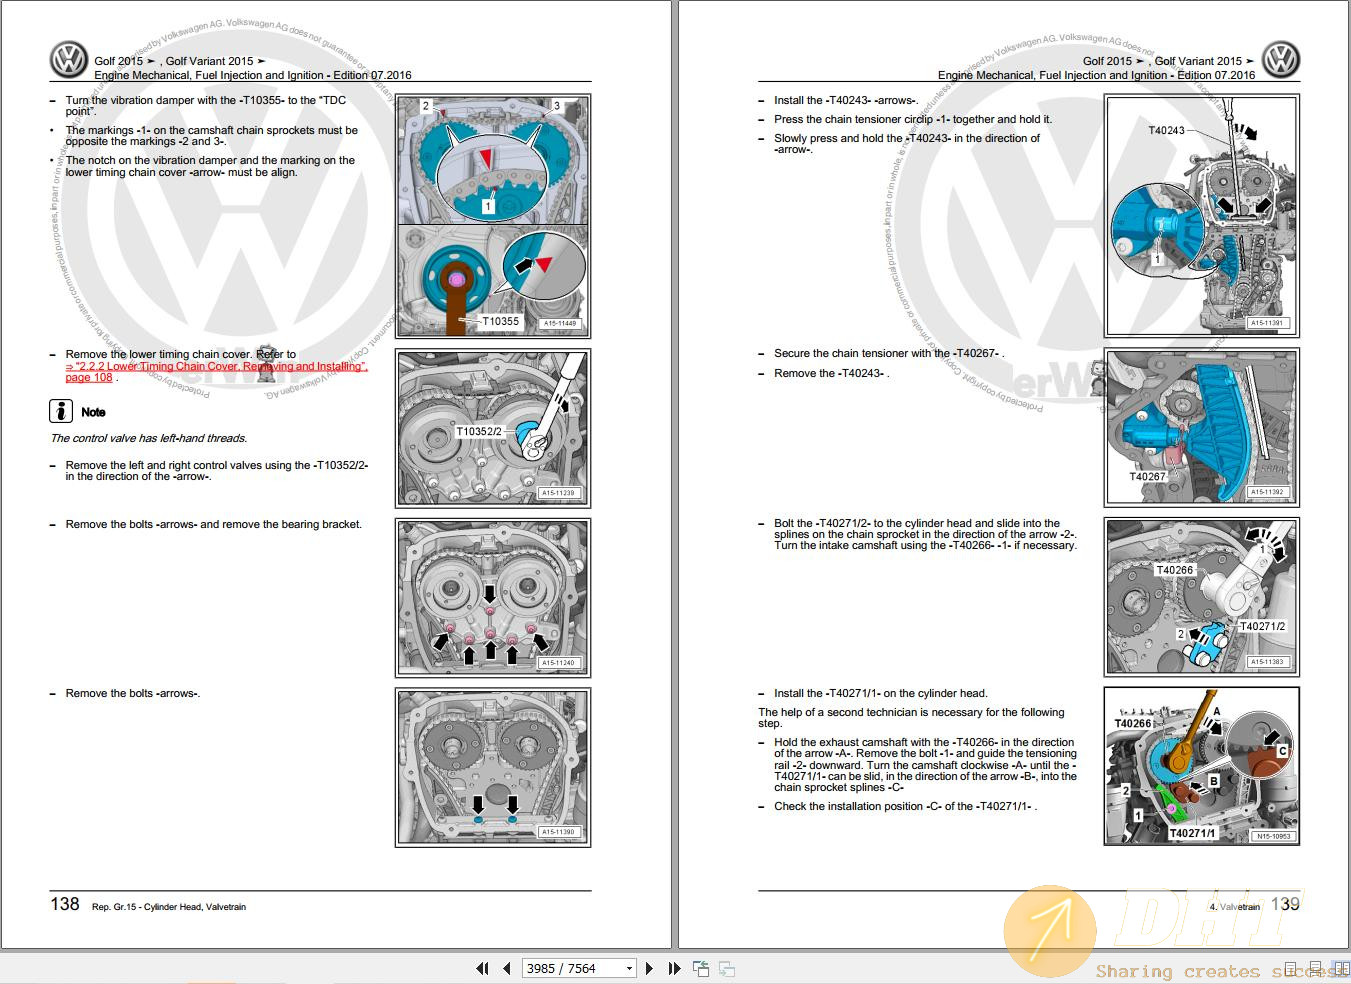Click the bearing bracket bolts illustration
Screen dimensions: 1351x984
click(493, 597)
